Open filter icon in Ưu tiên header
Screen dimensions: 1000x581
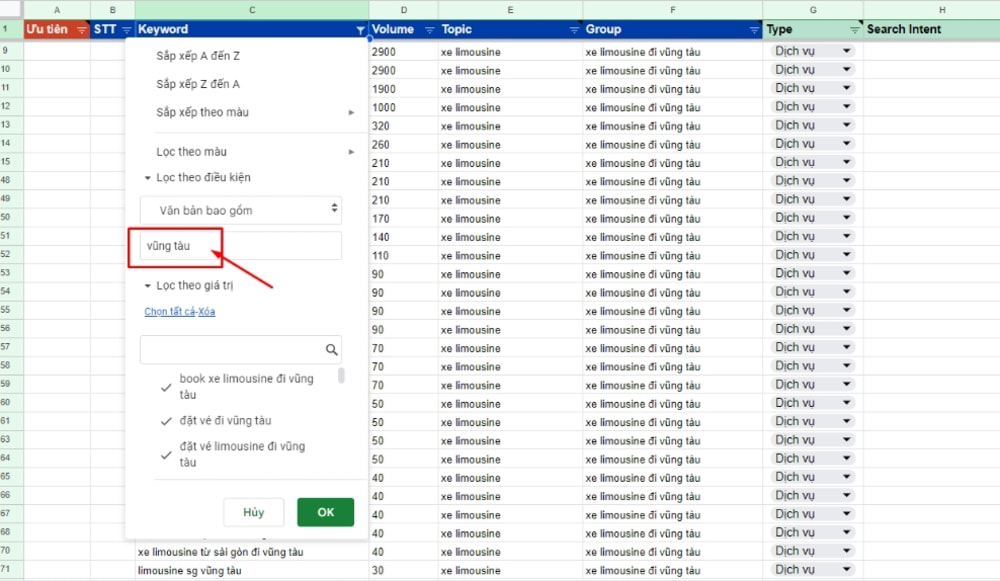(81, 30)
